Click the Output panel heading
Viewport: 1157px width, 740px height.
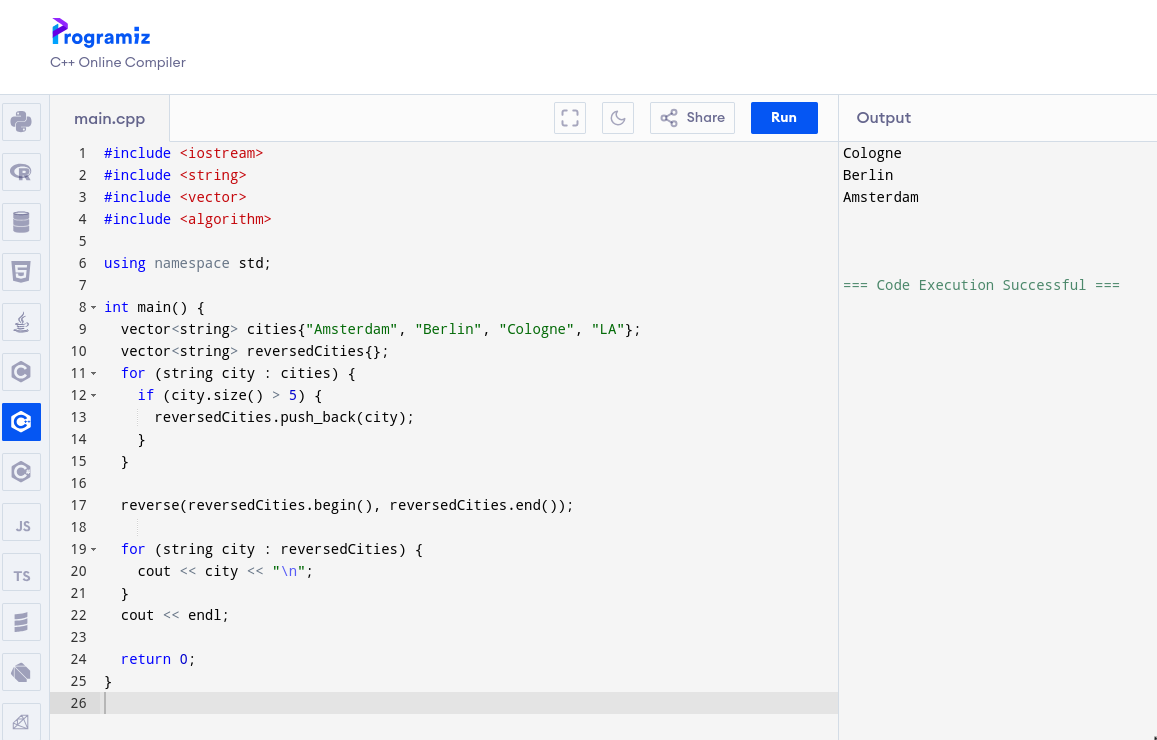[883, 118]
